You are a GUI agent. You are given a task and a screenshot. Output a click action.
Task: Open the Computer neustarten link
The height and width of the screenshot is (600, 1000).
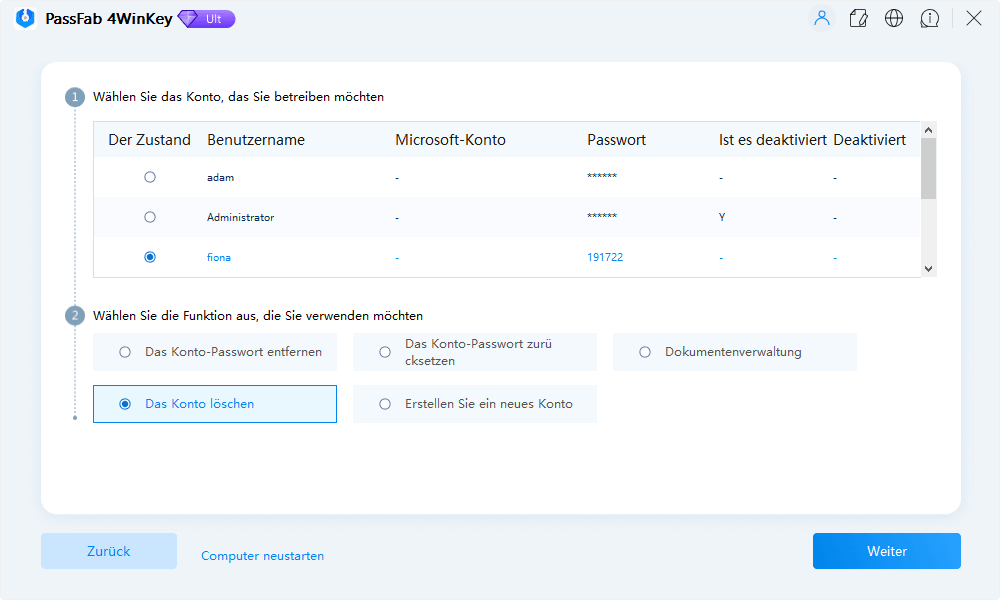262,555
